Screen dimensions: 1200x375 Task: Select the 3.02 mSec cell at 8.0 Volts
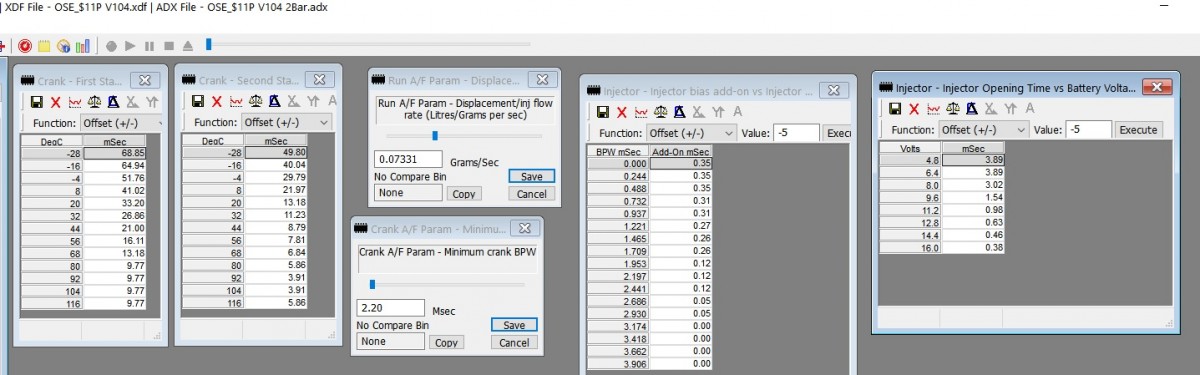pos(974,185)
